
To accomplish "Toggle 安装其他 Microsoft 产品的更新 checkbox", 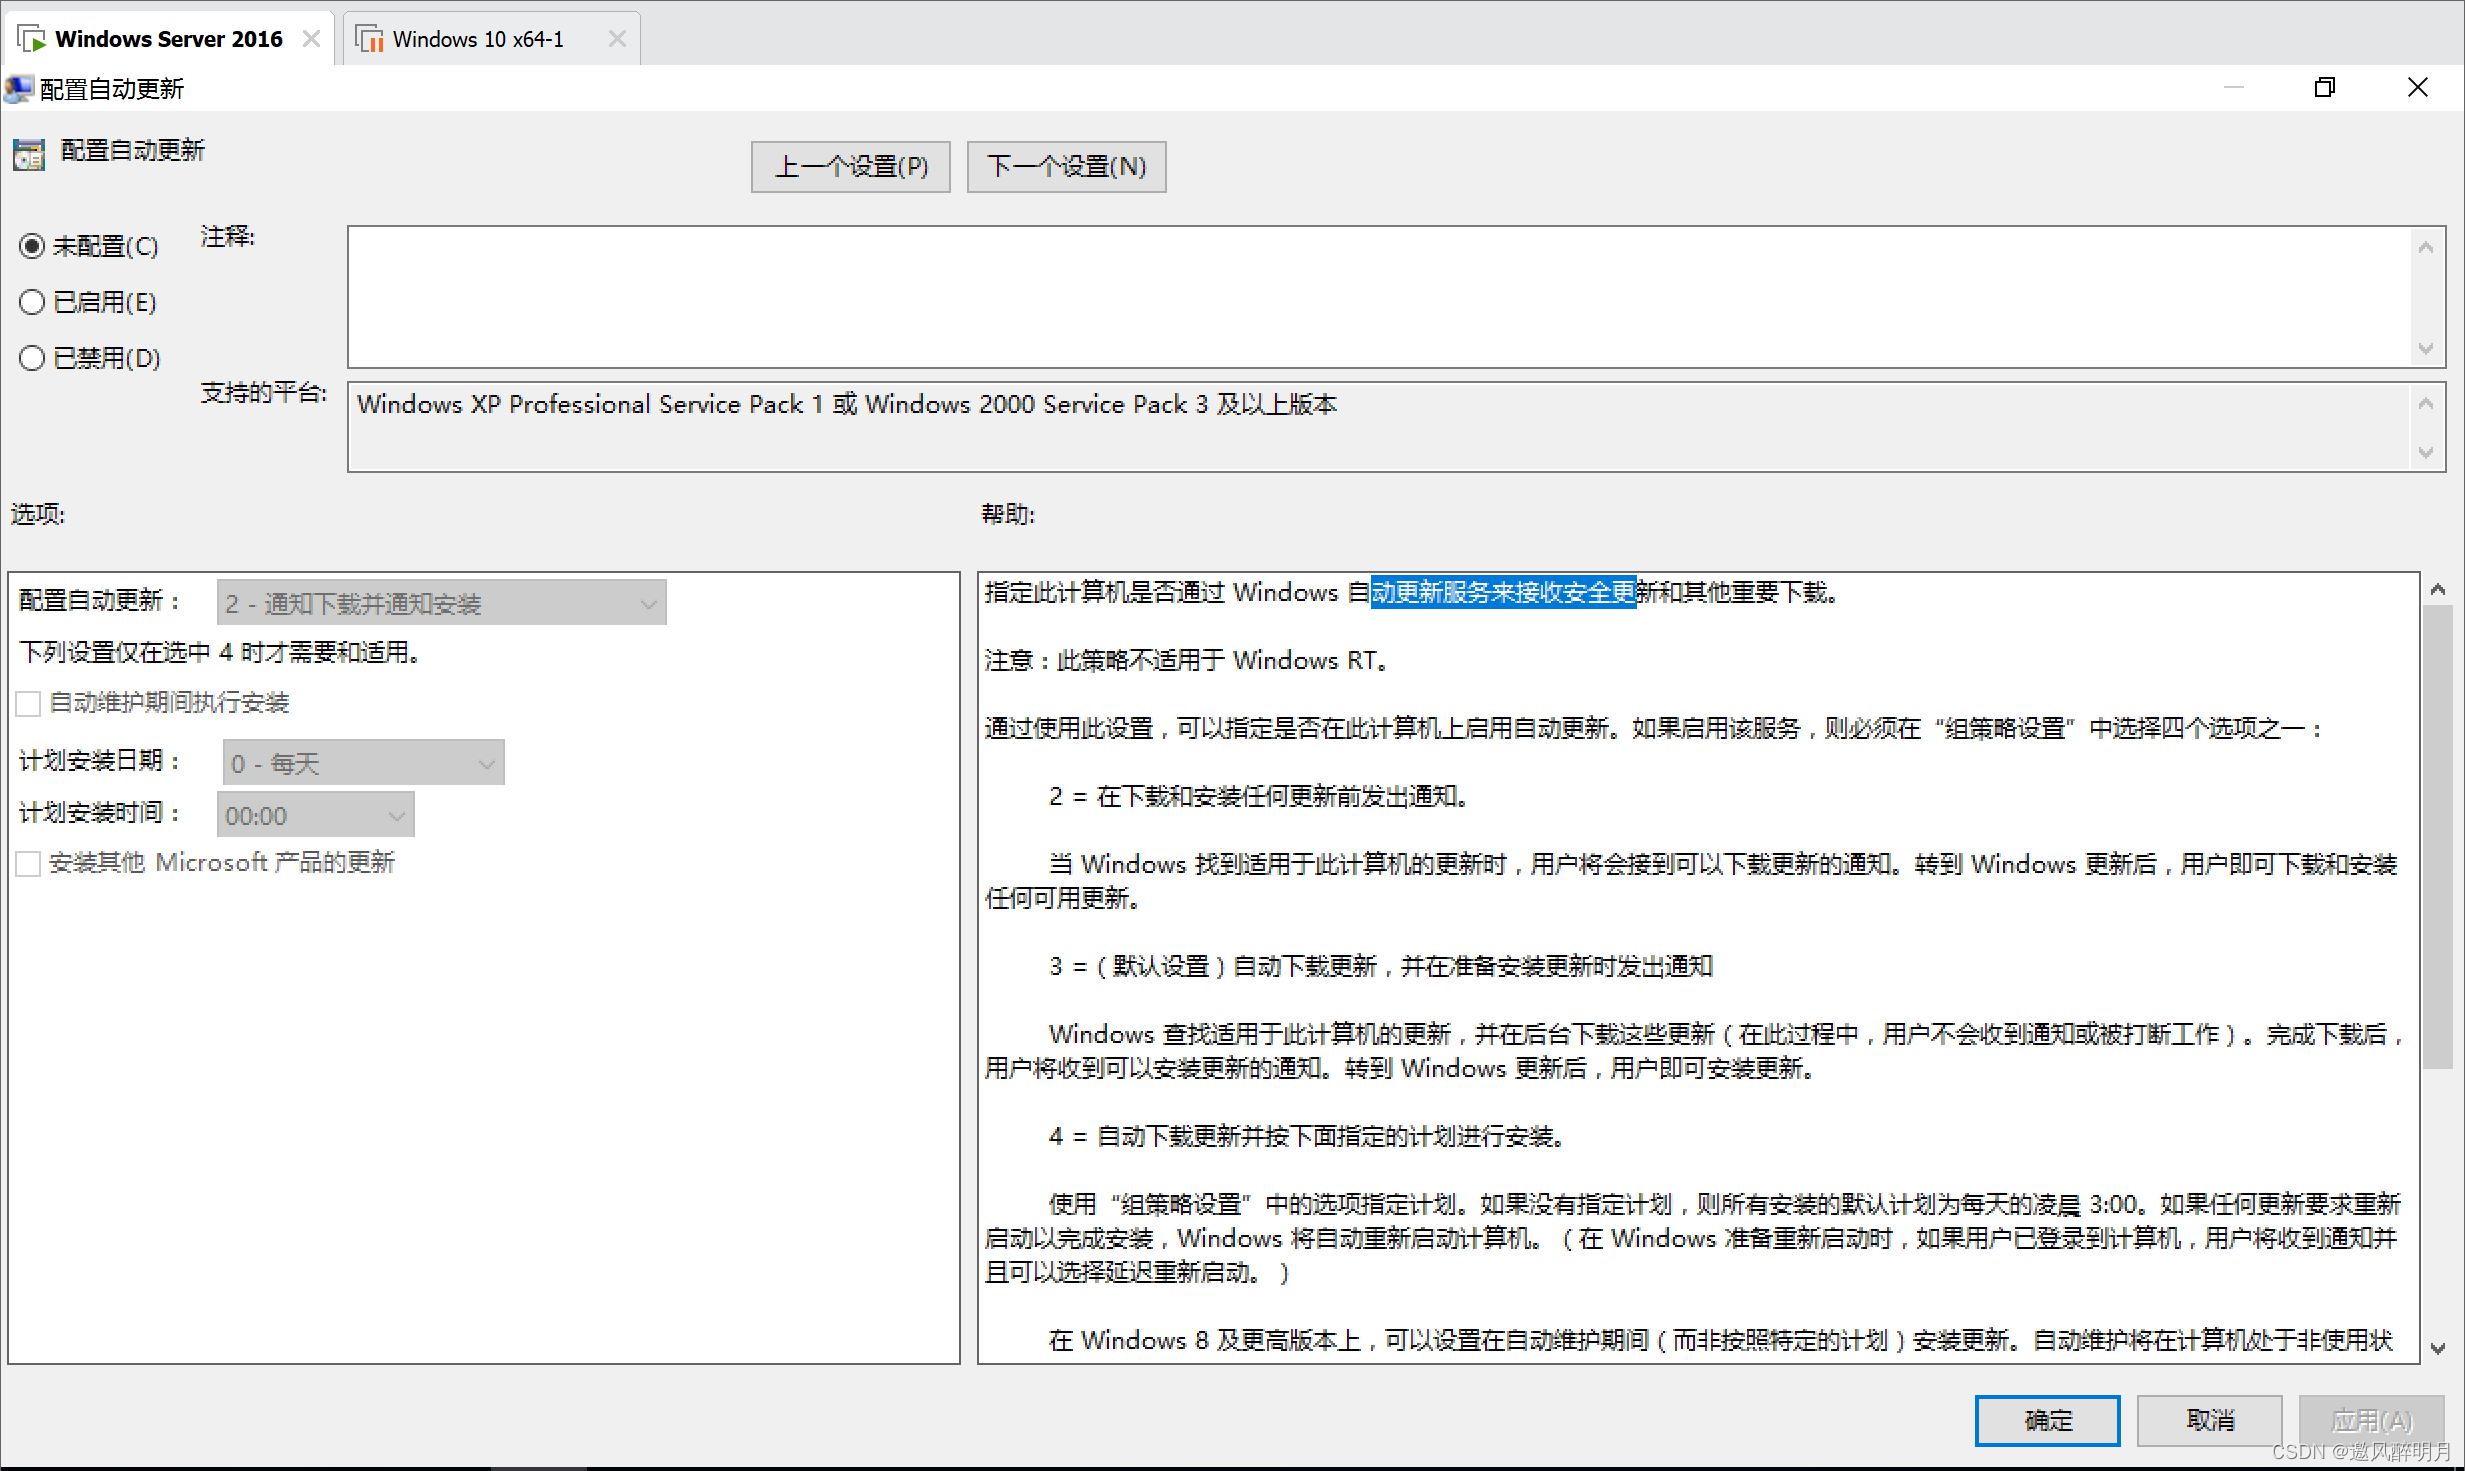I will pyautogui.click(x=29, y=863).
